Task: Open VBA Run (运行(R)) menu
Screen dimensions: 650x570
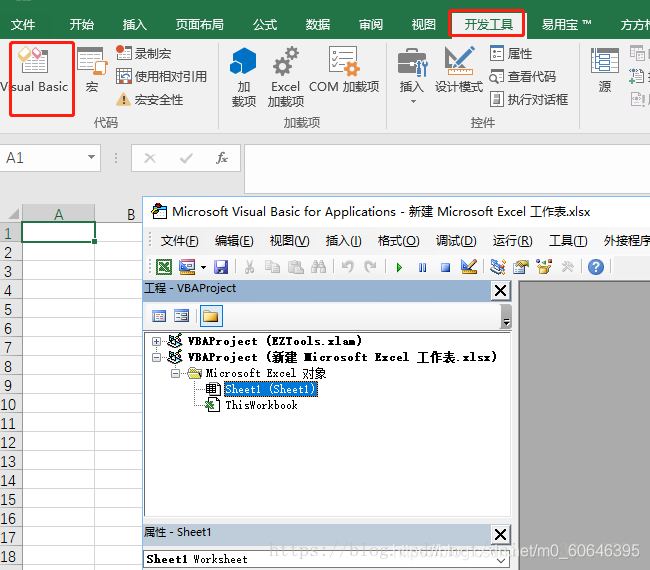Action: (512, 241)
